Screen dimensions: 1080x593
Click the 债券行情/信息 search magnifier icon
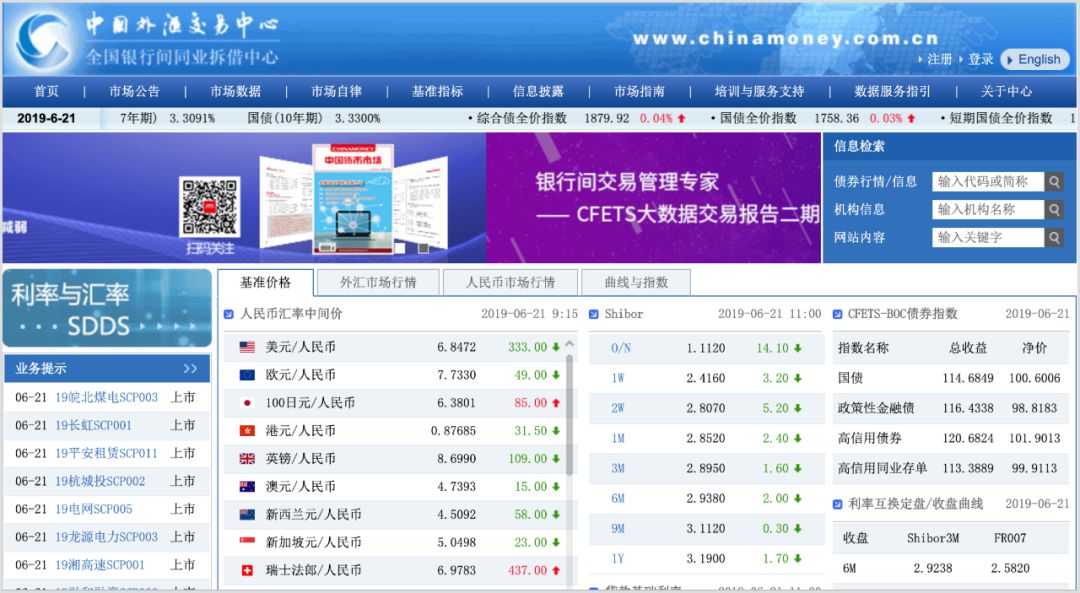[1053, 183]
